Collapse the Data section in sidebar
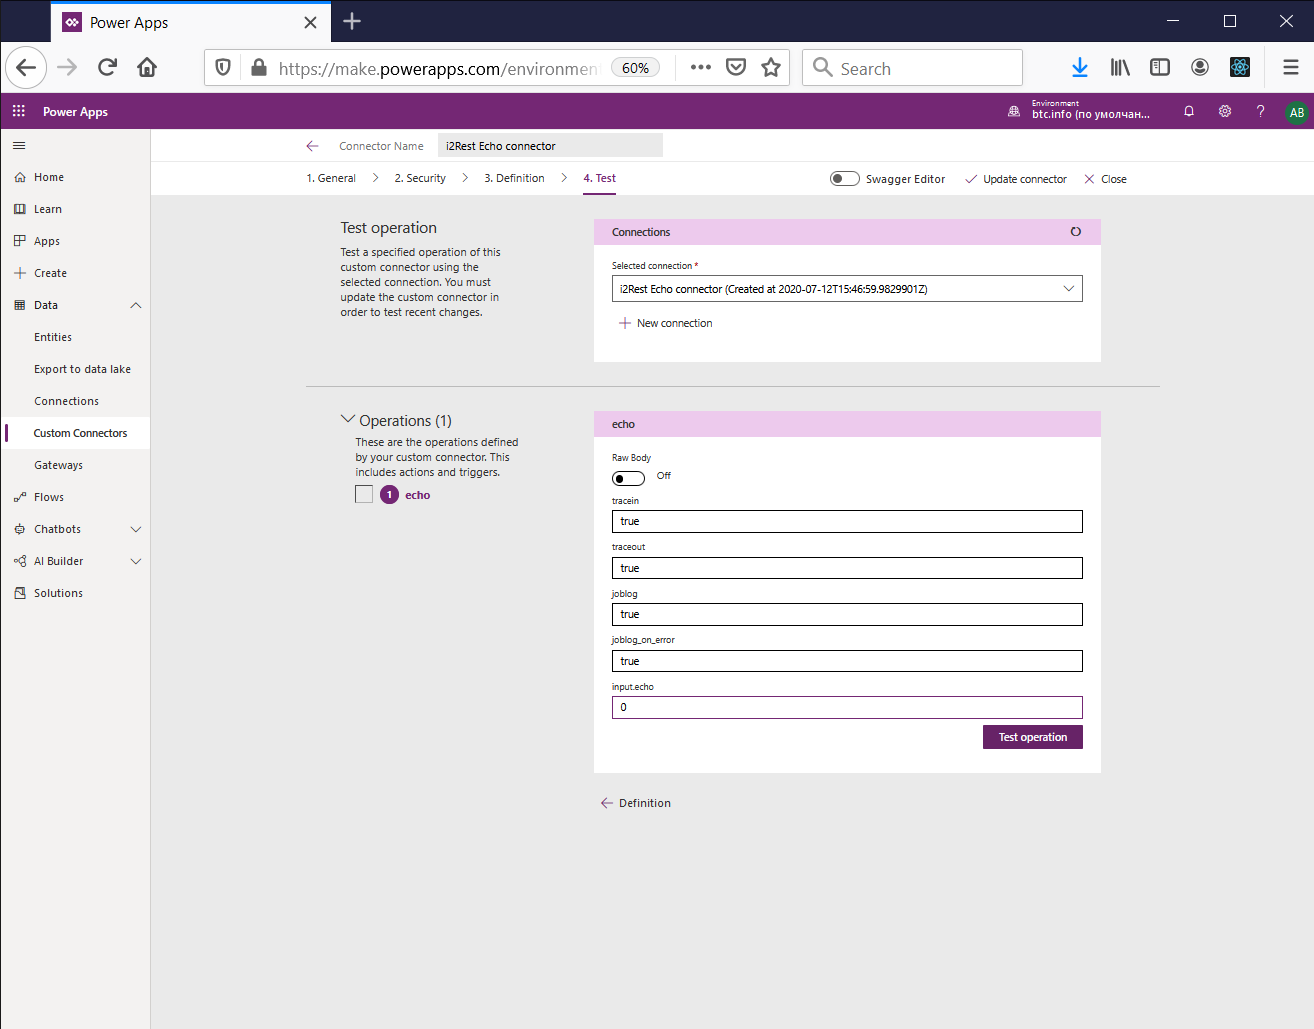The width and height of the screenshot is (1314, 1029). [x=136, y=305]
